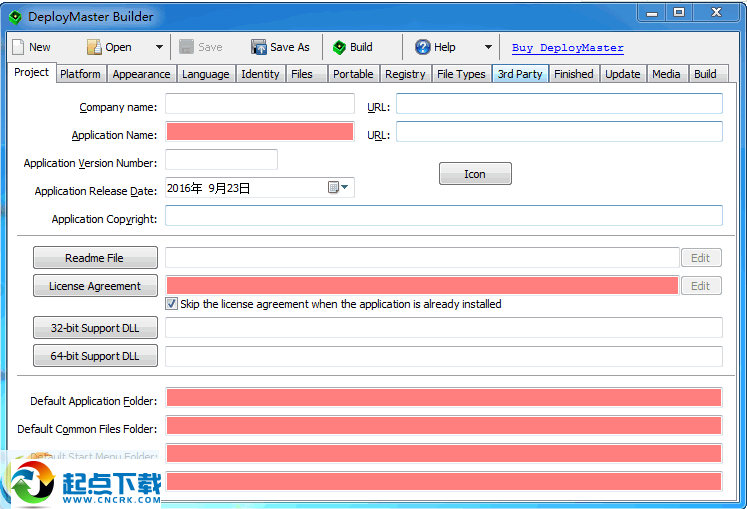747x509 pixels.
Task: Focus the Application Version Number field
Action: tap(222, 160)
